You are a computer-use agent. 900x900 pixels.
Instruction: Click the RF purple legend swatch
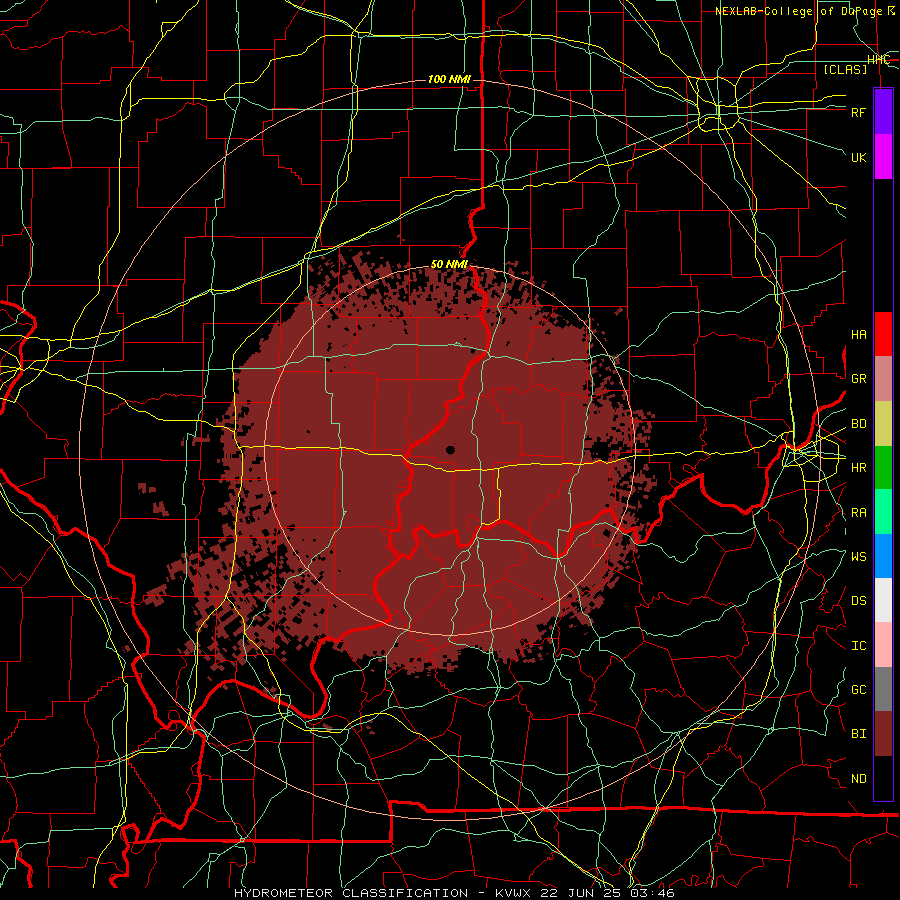[x=883, y=112]
